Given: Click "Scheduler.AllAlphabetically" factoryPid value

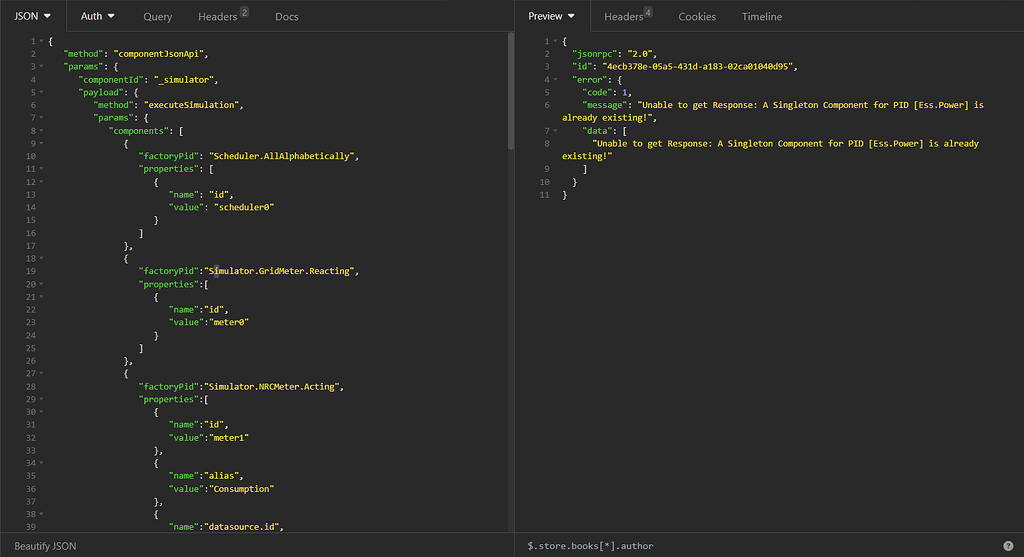Looking at the screenshot, I should pos(283,156).
